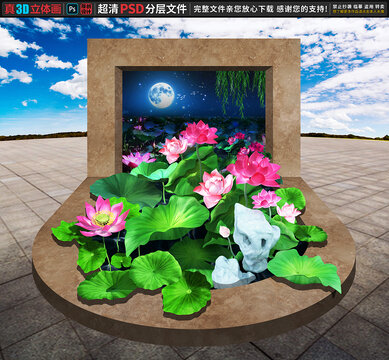Click the small lotus bud near rock
389x360 pixels.
point(225,231)
